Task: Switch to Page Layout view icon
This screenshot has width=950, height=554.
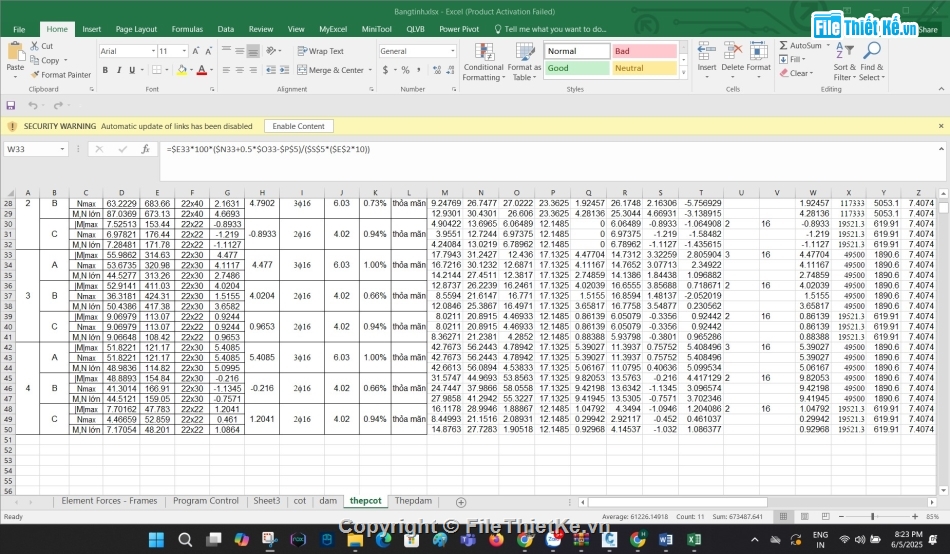Action: pos(805,516)
